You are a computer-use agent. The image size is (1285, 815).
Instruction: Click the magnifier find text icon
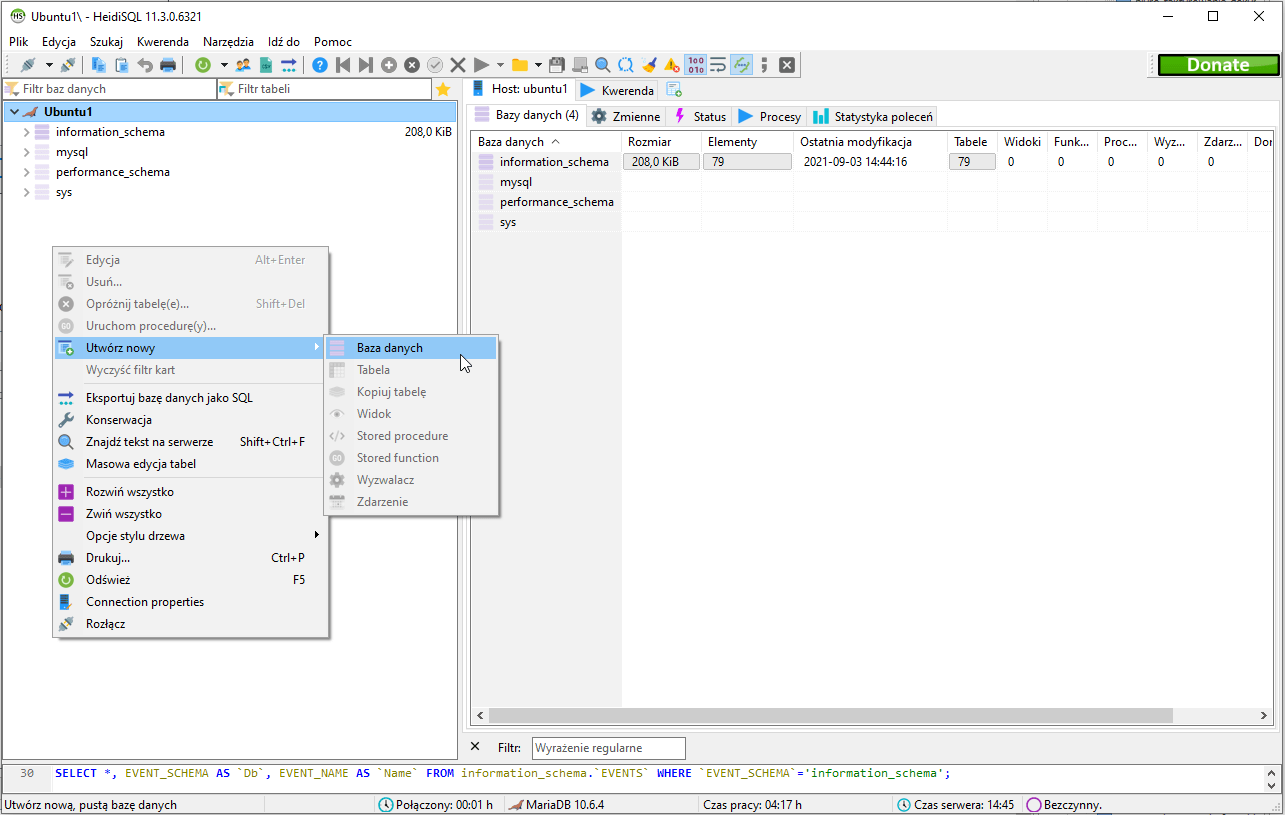coord(603,65)
